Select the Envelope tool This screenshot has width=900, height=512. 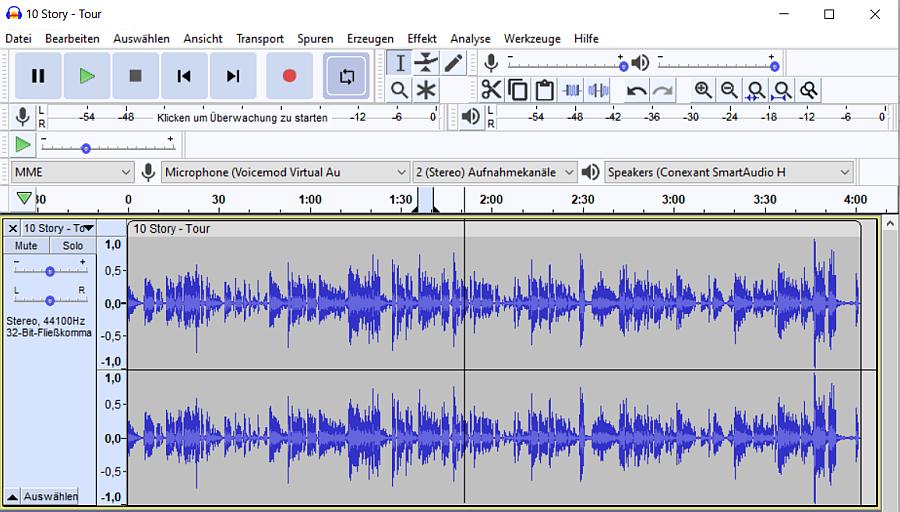[x=426, y=63]
